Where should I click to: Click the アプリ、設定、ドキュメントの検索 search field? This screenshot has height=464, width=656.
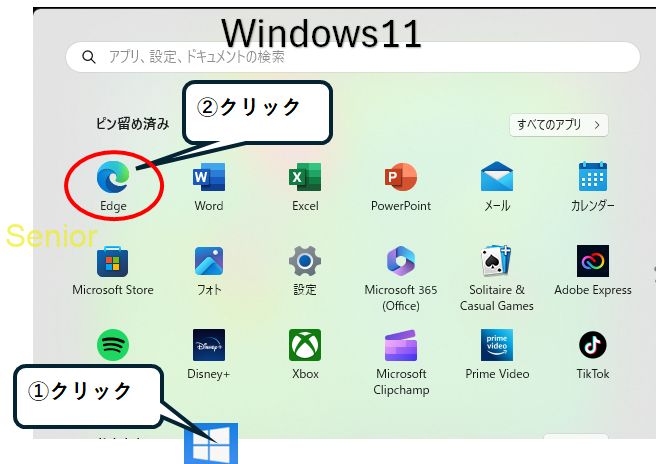353,57
